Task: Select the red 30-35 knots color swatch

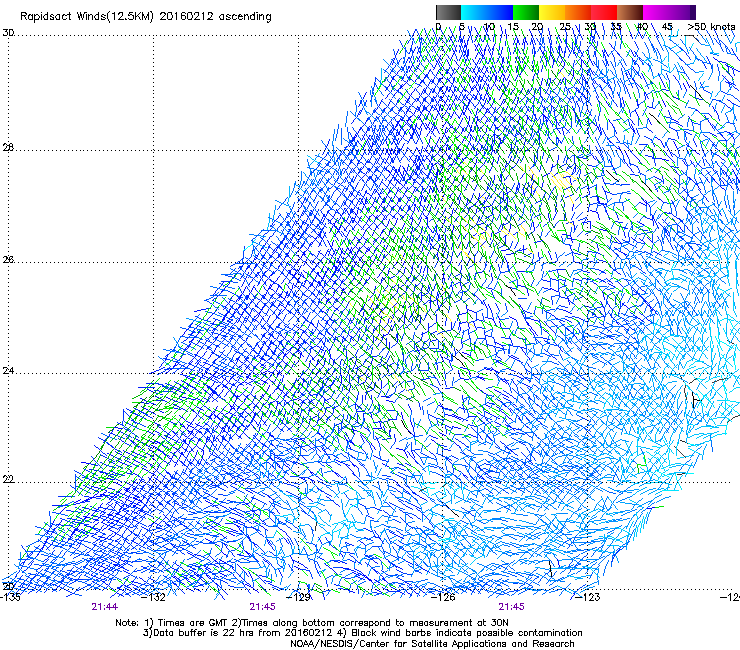Action: (604, 12)
